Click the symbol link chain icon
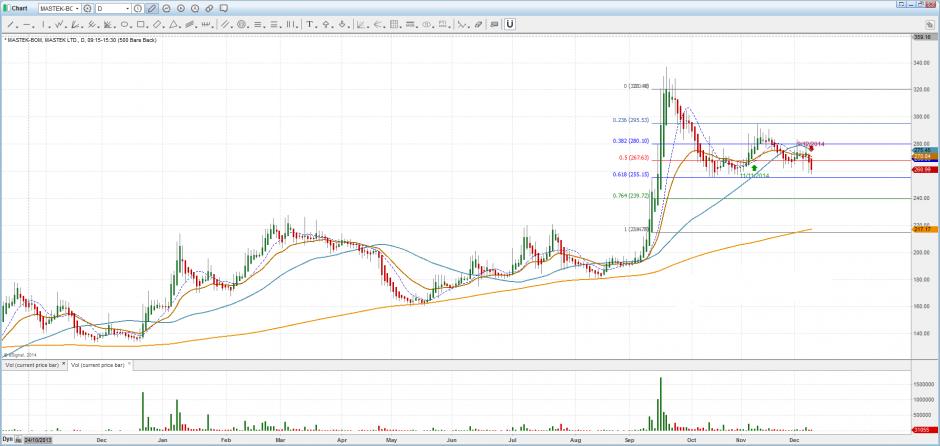940x446 pixels. pyautogui.click(x=209, y=8)
